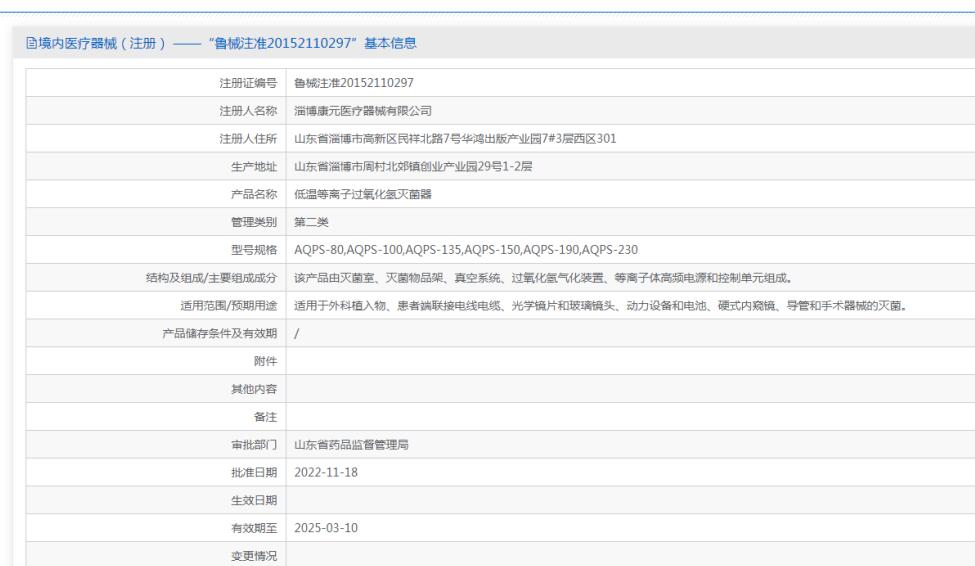Viewport: 975px width, 566px height.
Task: Select the registration number 鲁械注准20152110297 value
Action: tap(354, 83)
